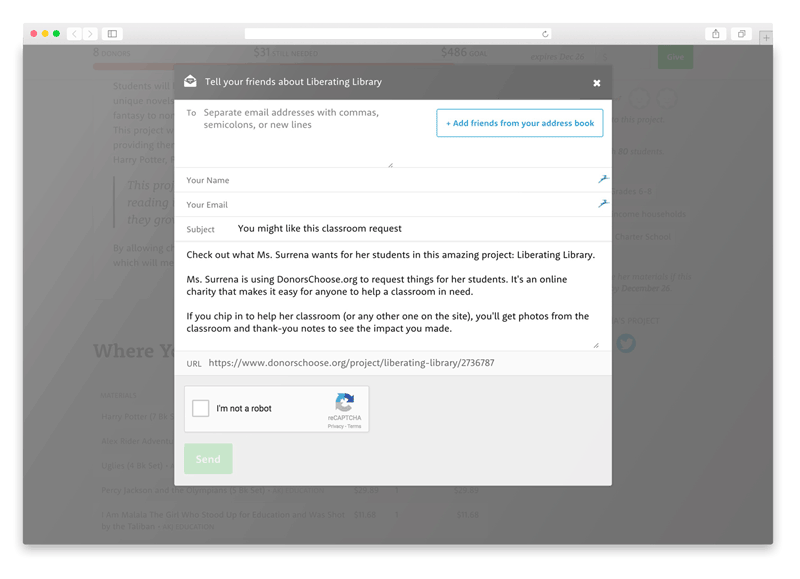Click the Subject field text
The height and width of the screenshot is (579, 800).
coord(320,229)
